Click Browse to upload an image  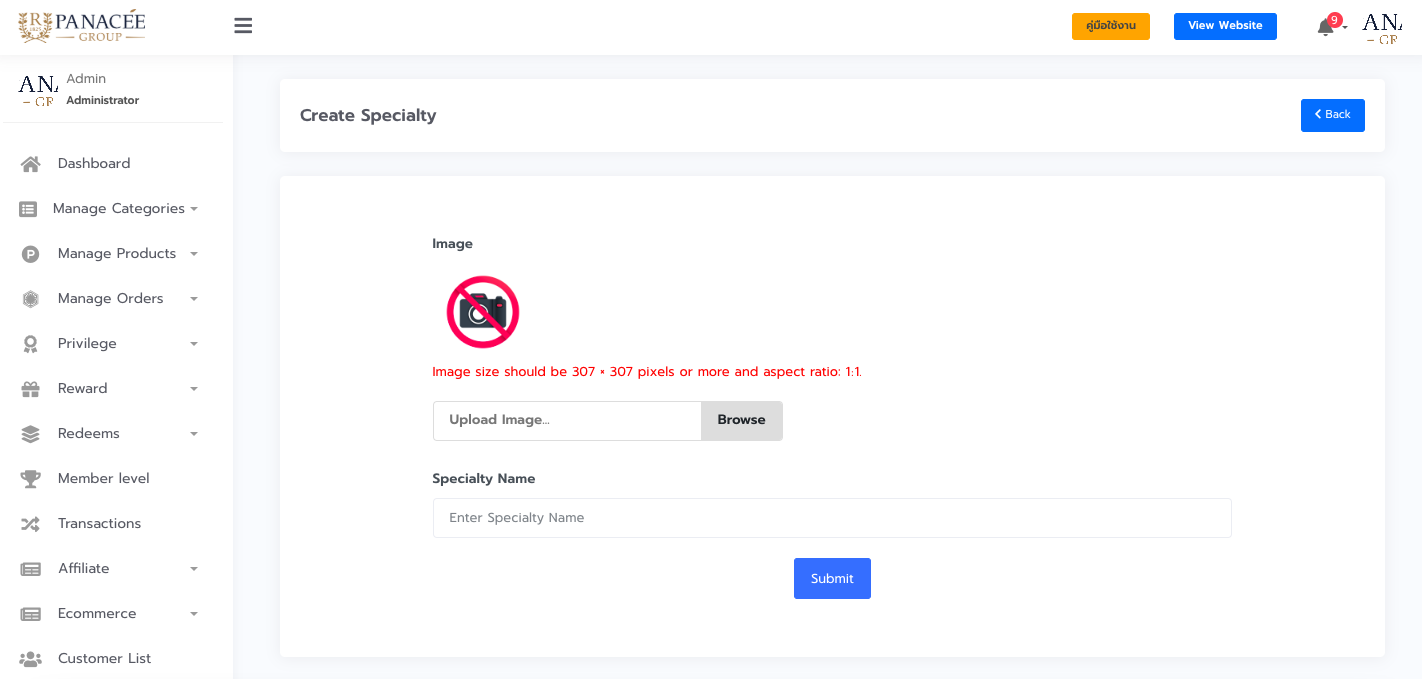tap(741, 421)
